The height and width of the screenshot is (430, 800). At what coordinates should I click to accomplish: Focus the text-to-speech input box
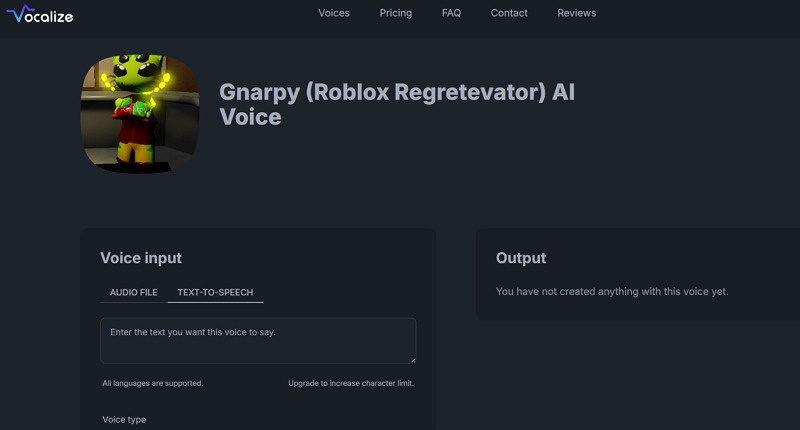[258, 341]
